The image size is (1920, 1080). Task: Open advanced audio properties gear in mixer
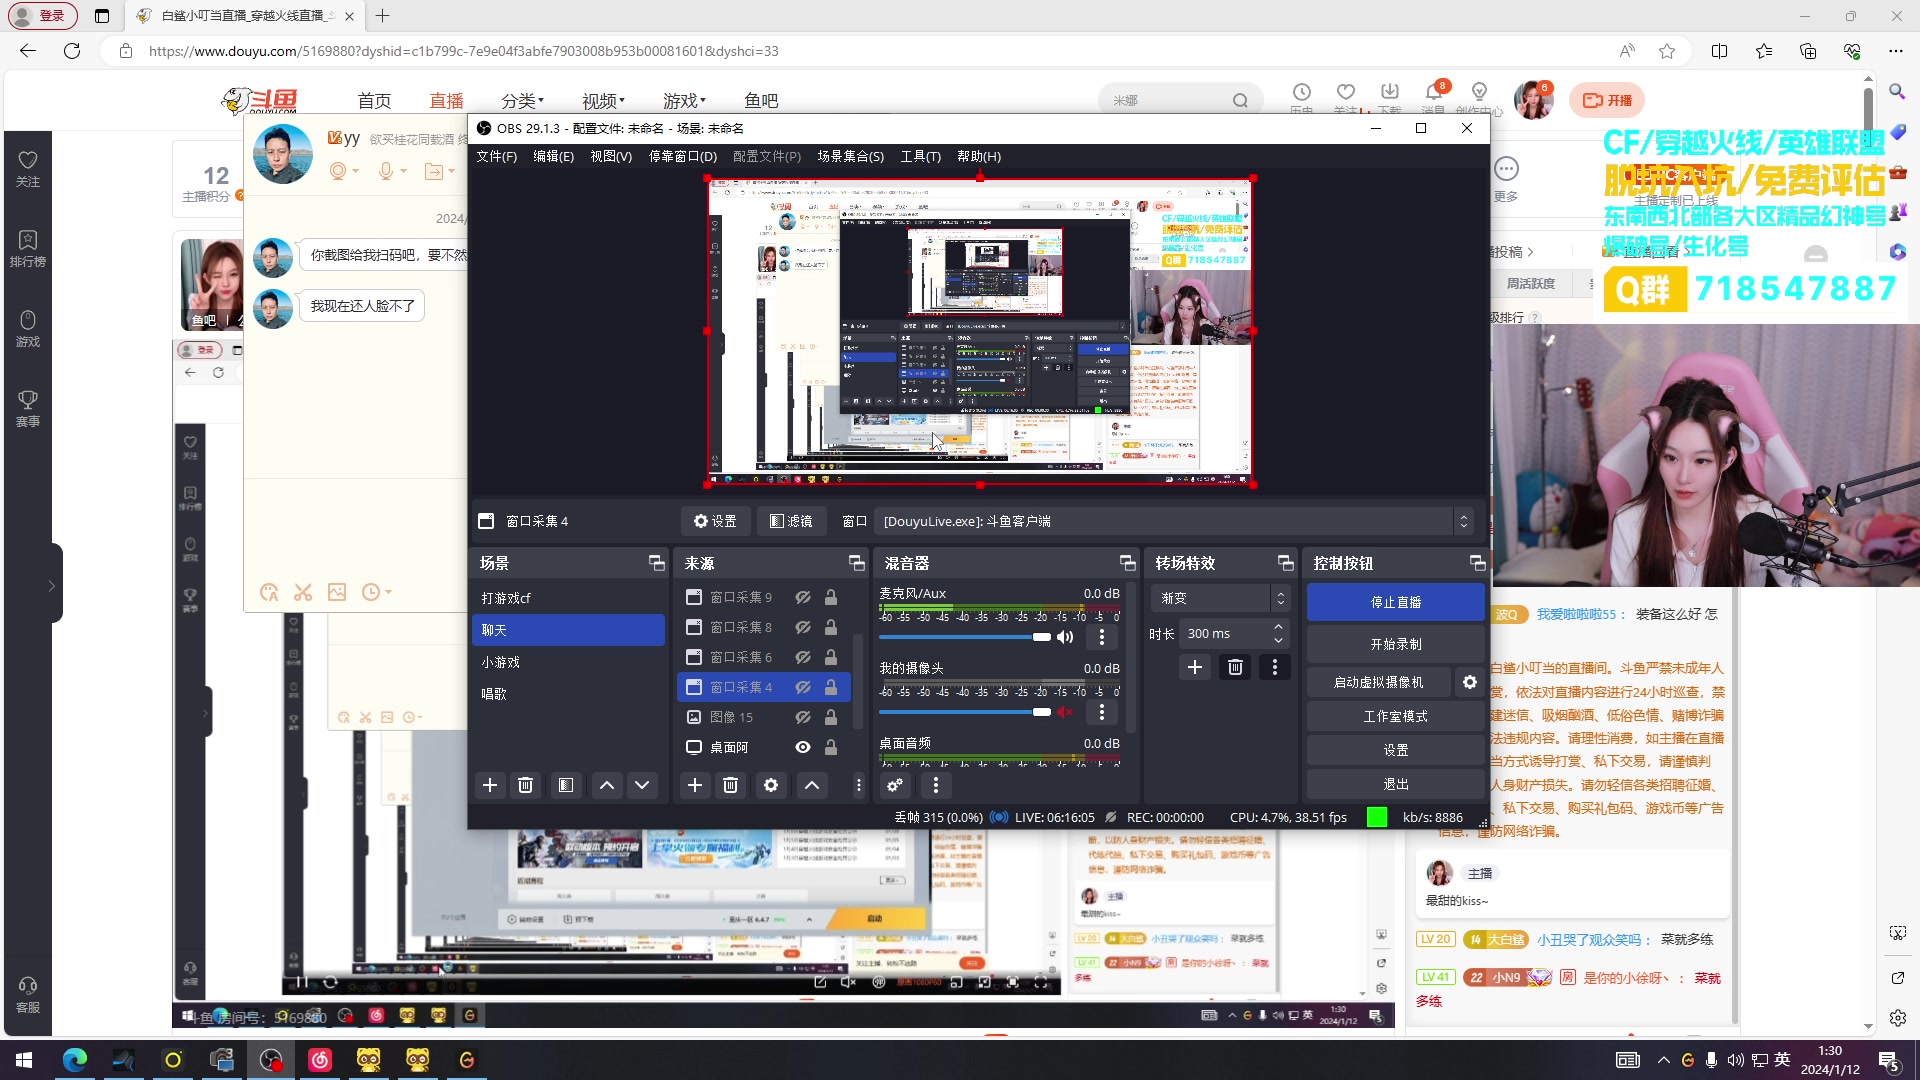[895, 785]
